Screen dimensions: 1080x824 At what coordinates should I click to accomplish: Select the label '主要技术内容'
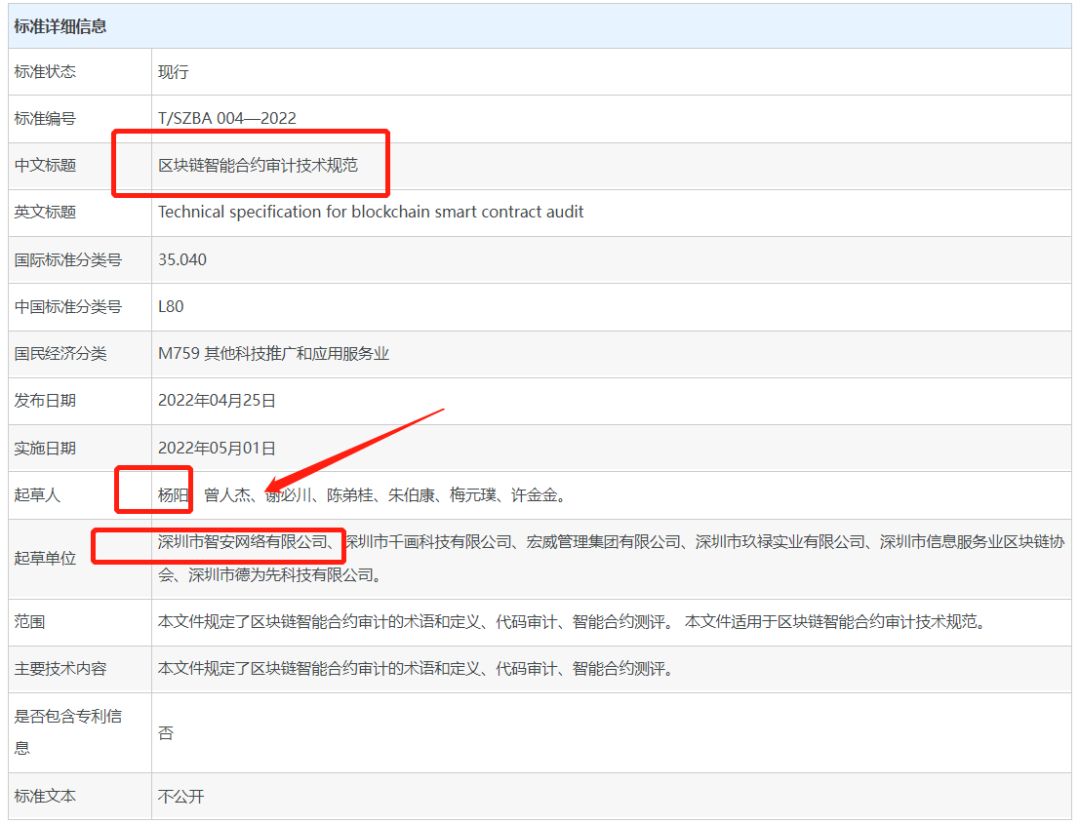tap(60, 669)
